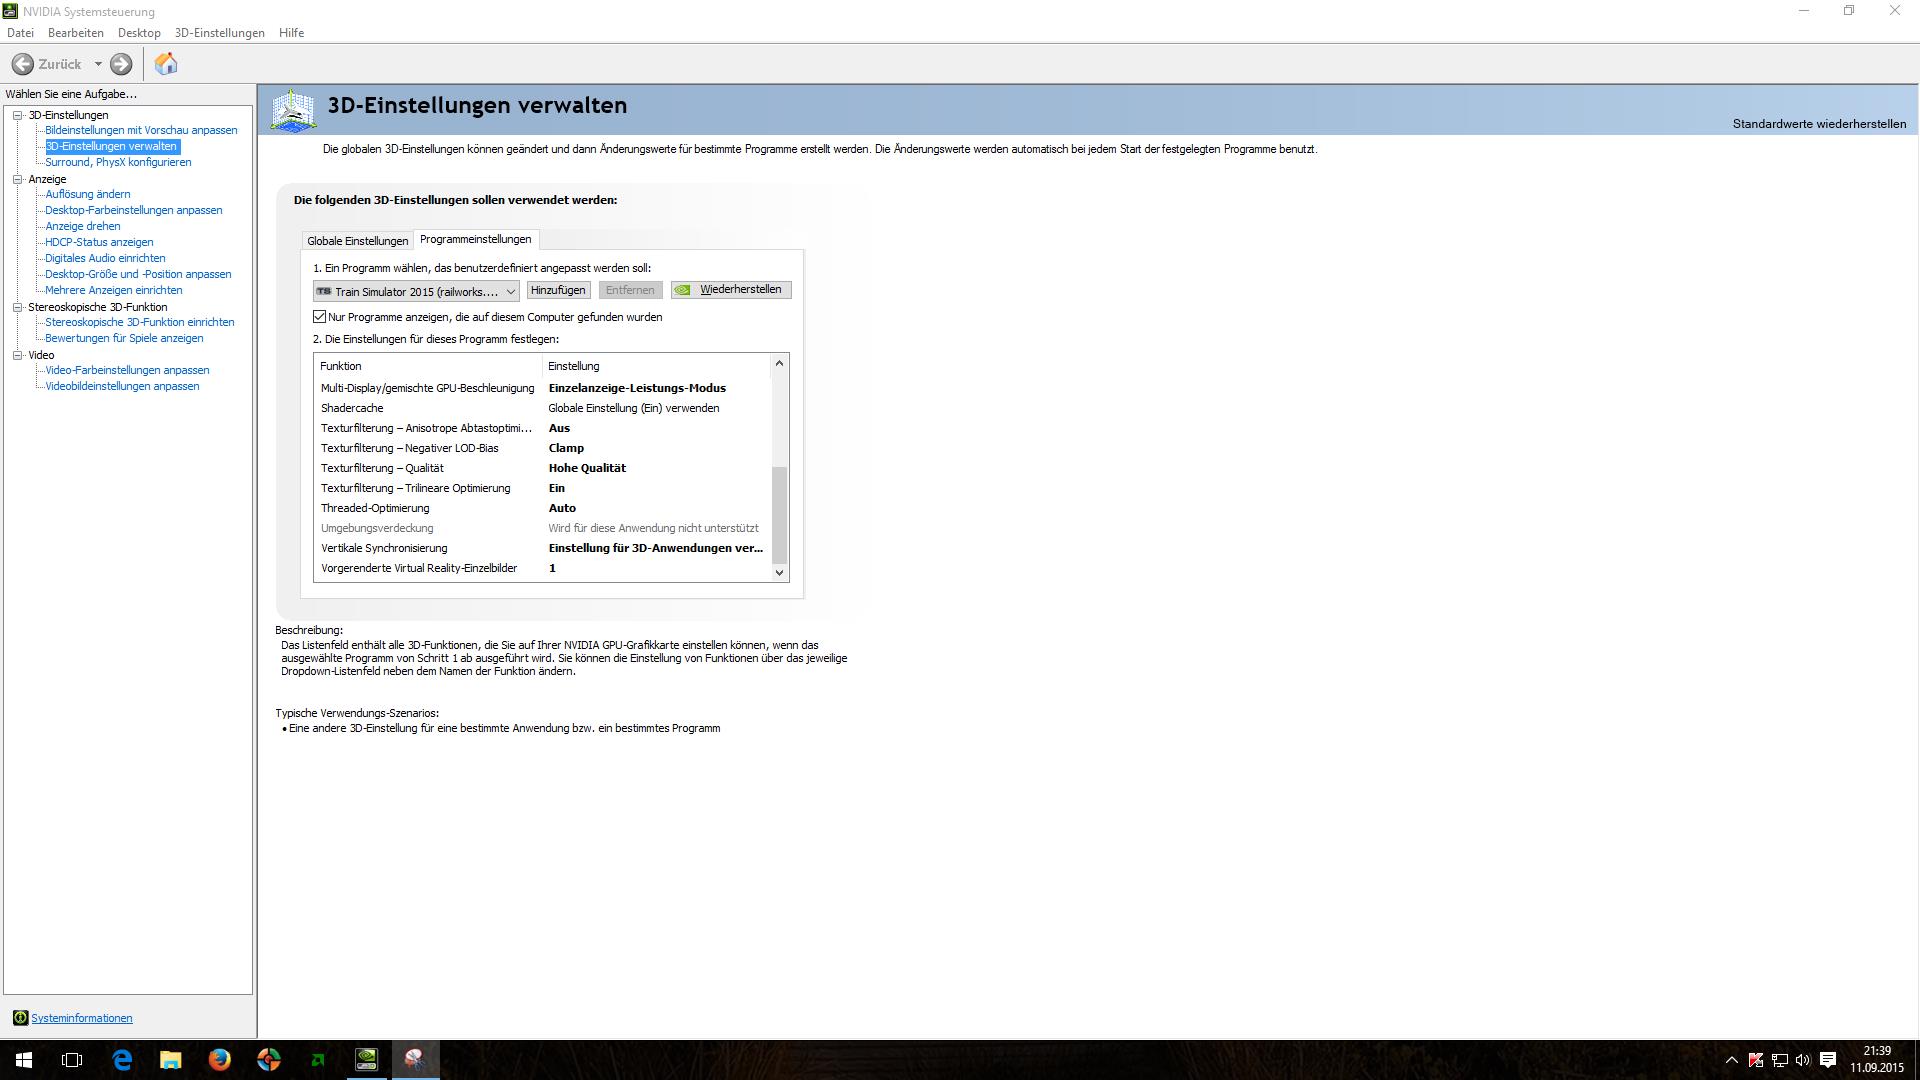Click the settings list scroll-down arrow
The width and height of the screenshot is (1920, 1080).
point(779,573)
